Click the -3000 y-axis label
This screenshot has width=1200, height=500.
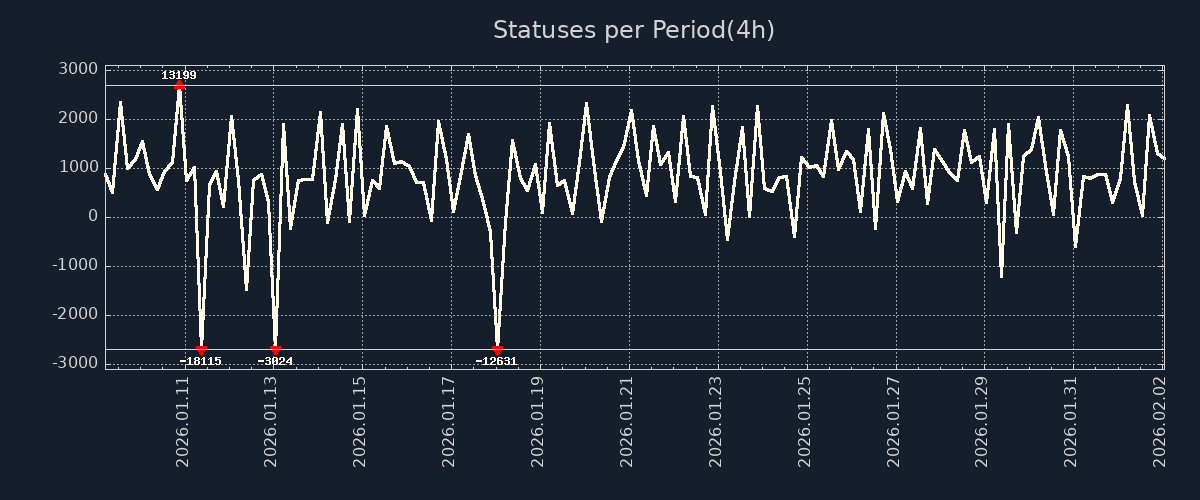[74, 363]
